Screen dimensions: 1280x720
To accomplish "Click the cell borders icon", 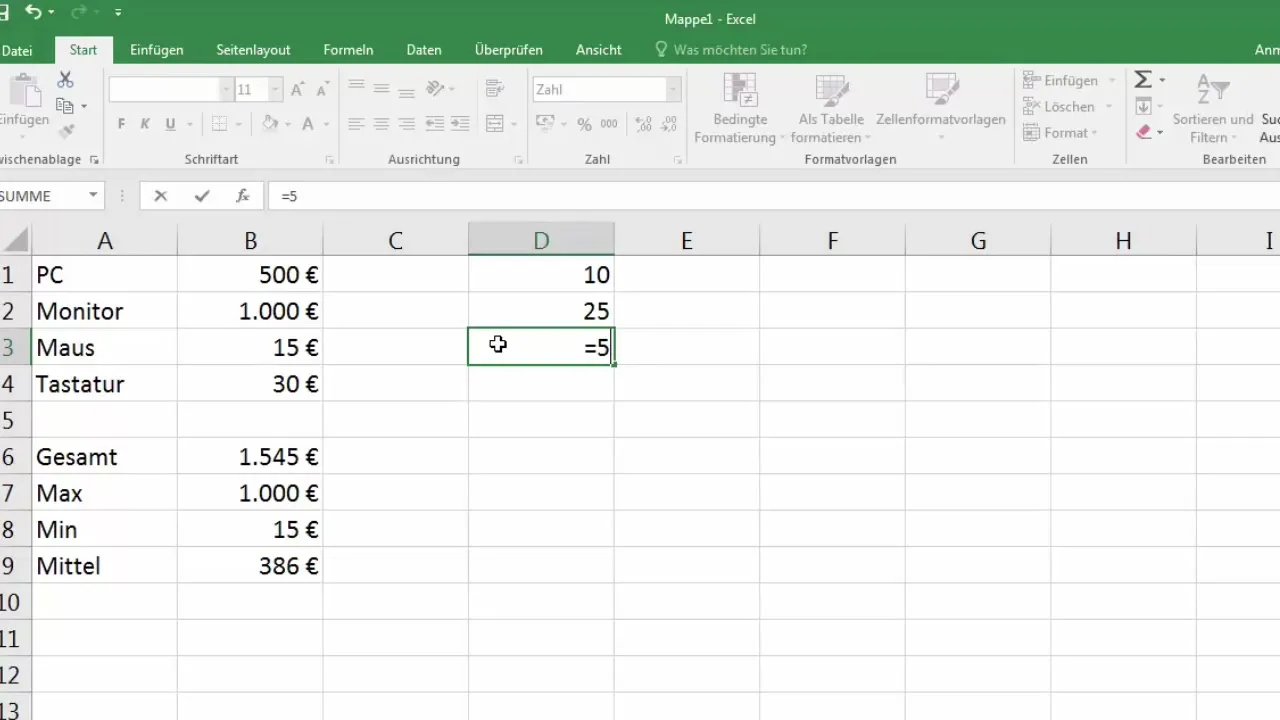I will [x=219, y=124].
